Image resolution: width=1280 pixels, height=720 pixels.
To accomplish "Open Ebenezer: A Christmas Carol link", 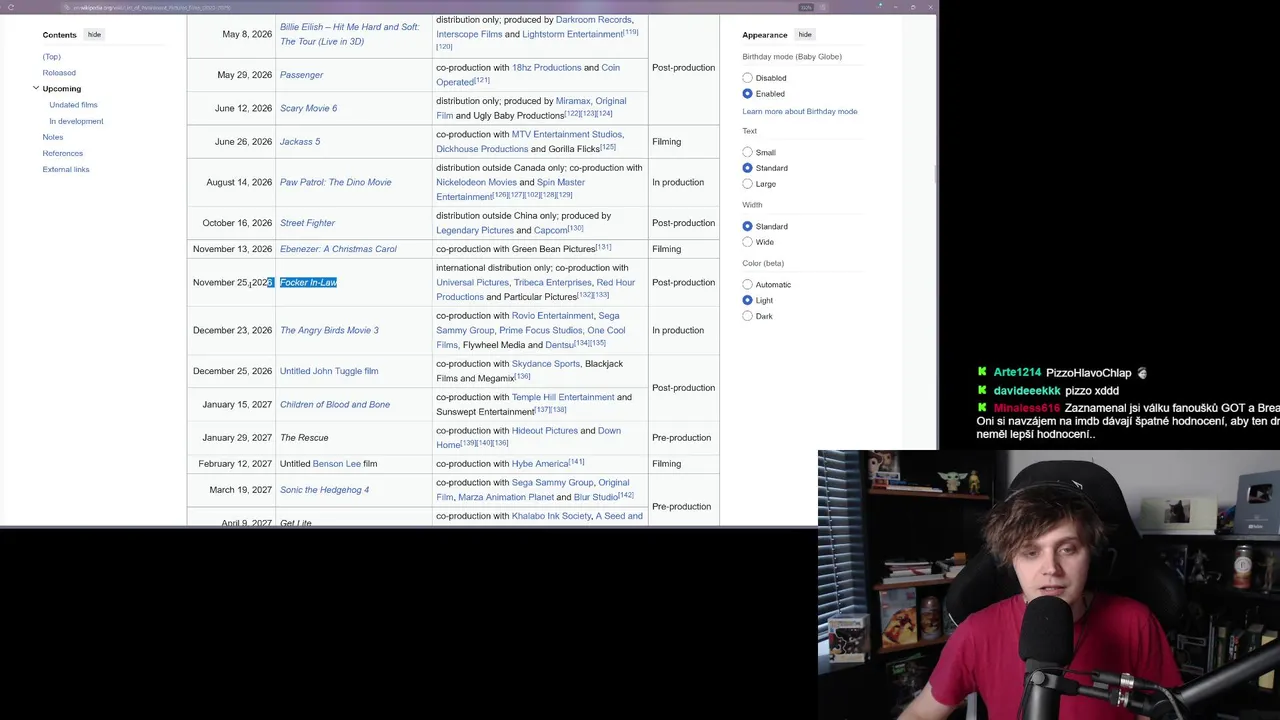I will (338, 249).
